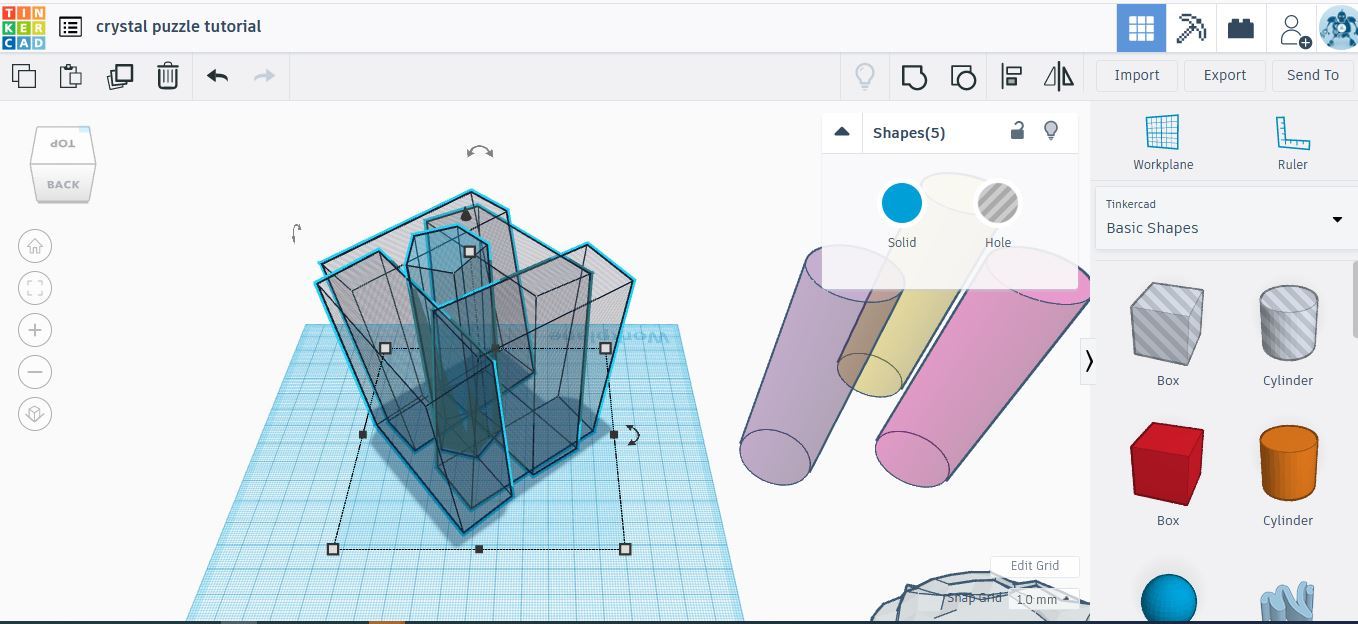The width and height of the screenshot is (1358, 624).
Task: Pick the orange Cylinder shape
Action: (1288, 463)
